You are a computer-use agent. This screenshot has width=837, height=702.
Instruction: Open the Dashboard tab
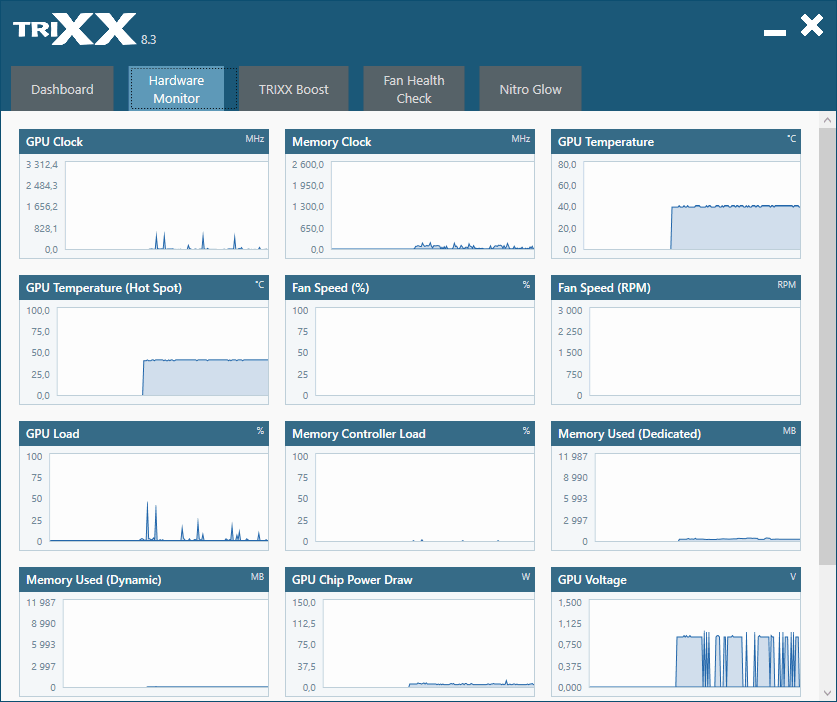coord(62,89)
